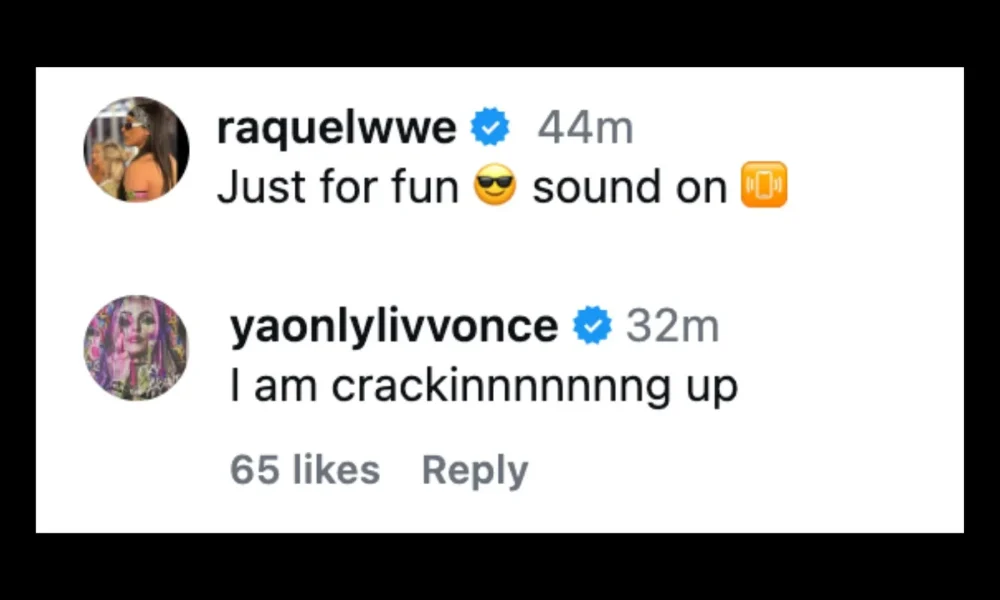The width and height of the screenshot is (1000, 600).
Task: Select the words "sound on" in caption
Action: click(629, 187)
